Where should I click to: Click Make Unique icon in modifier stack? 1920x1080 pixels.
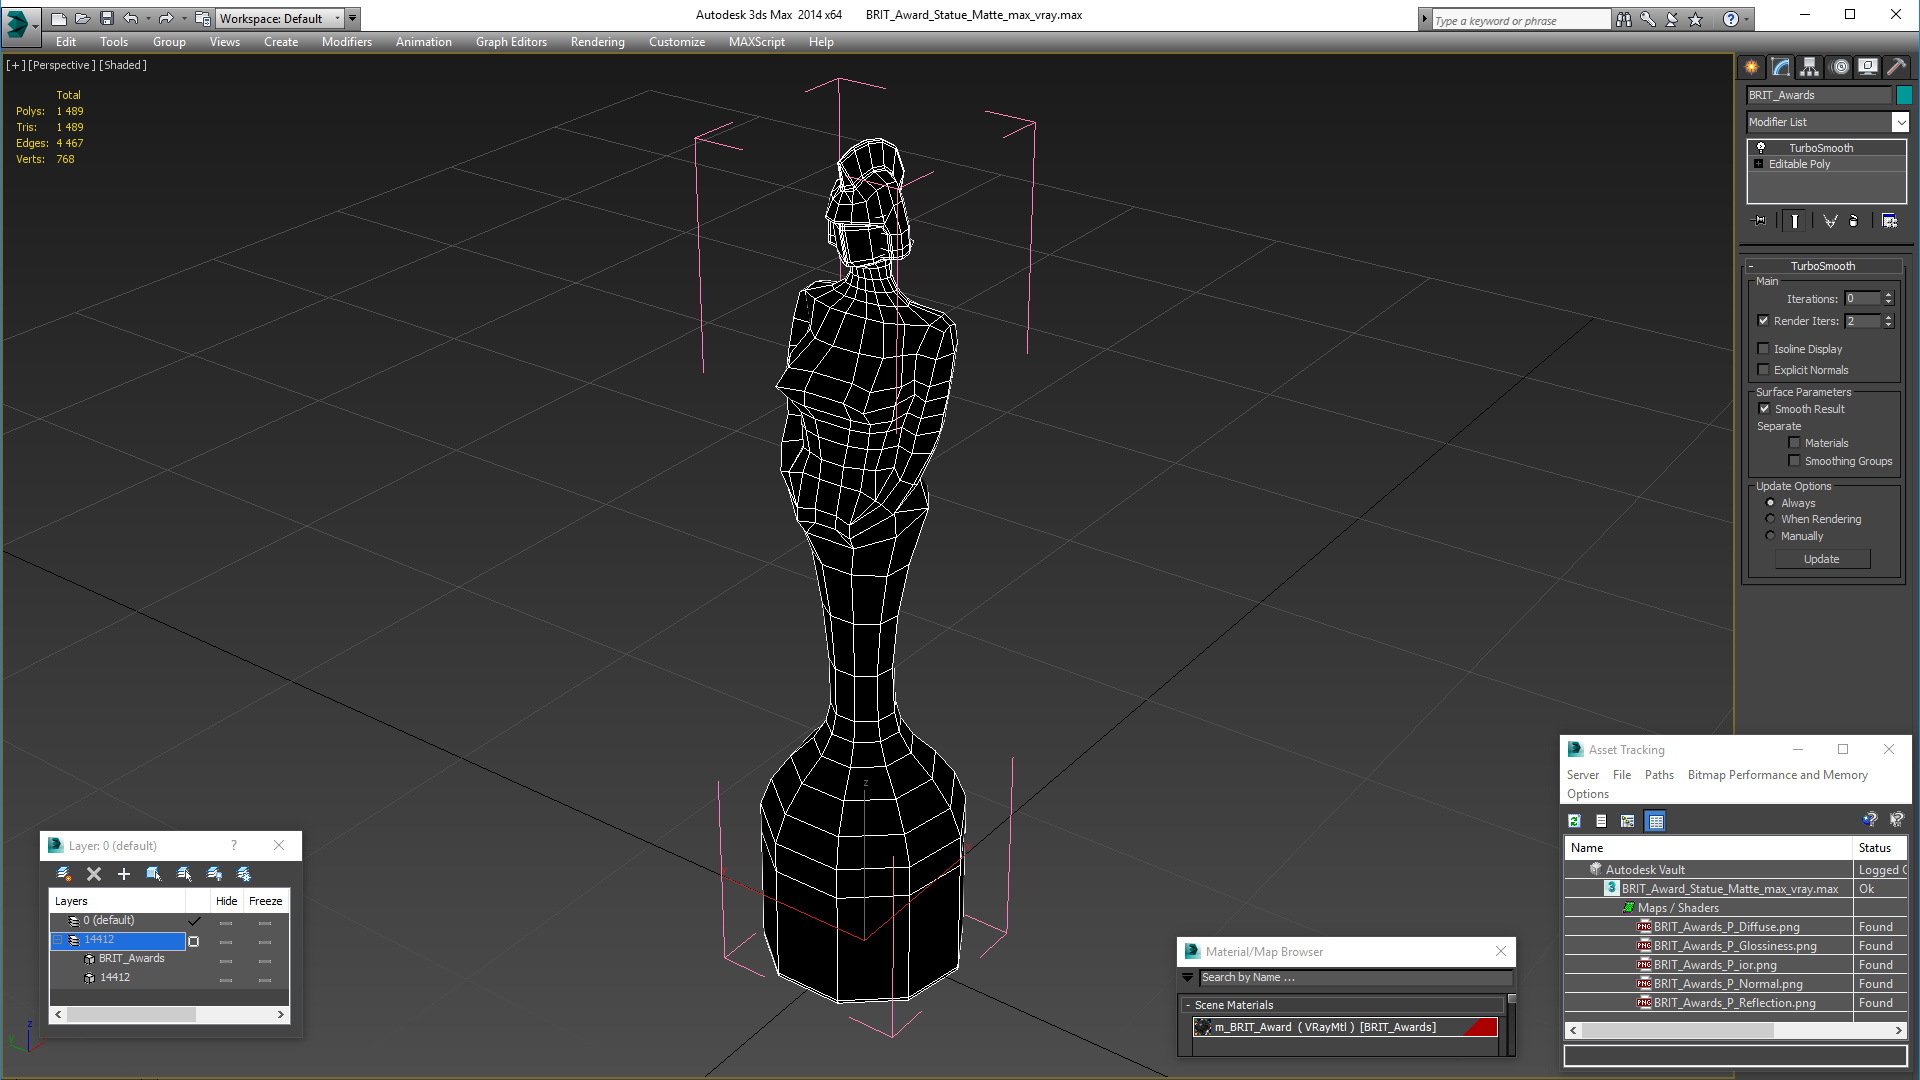pos(1830,221)
